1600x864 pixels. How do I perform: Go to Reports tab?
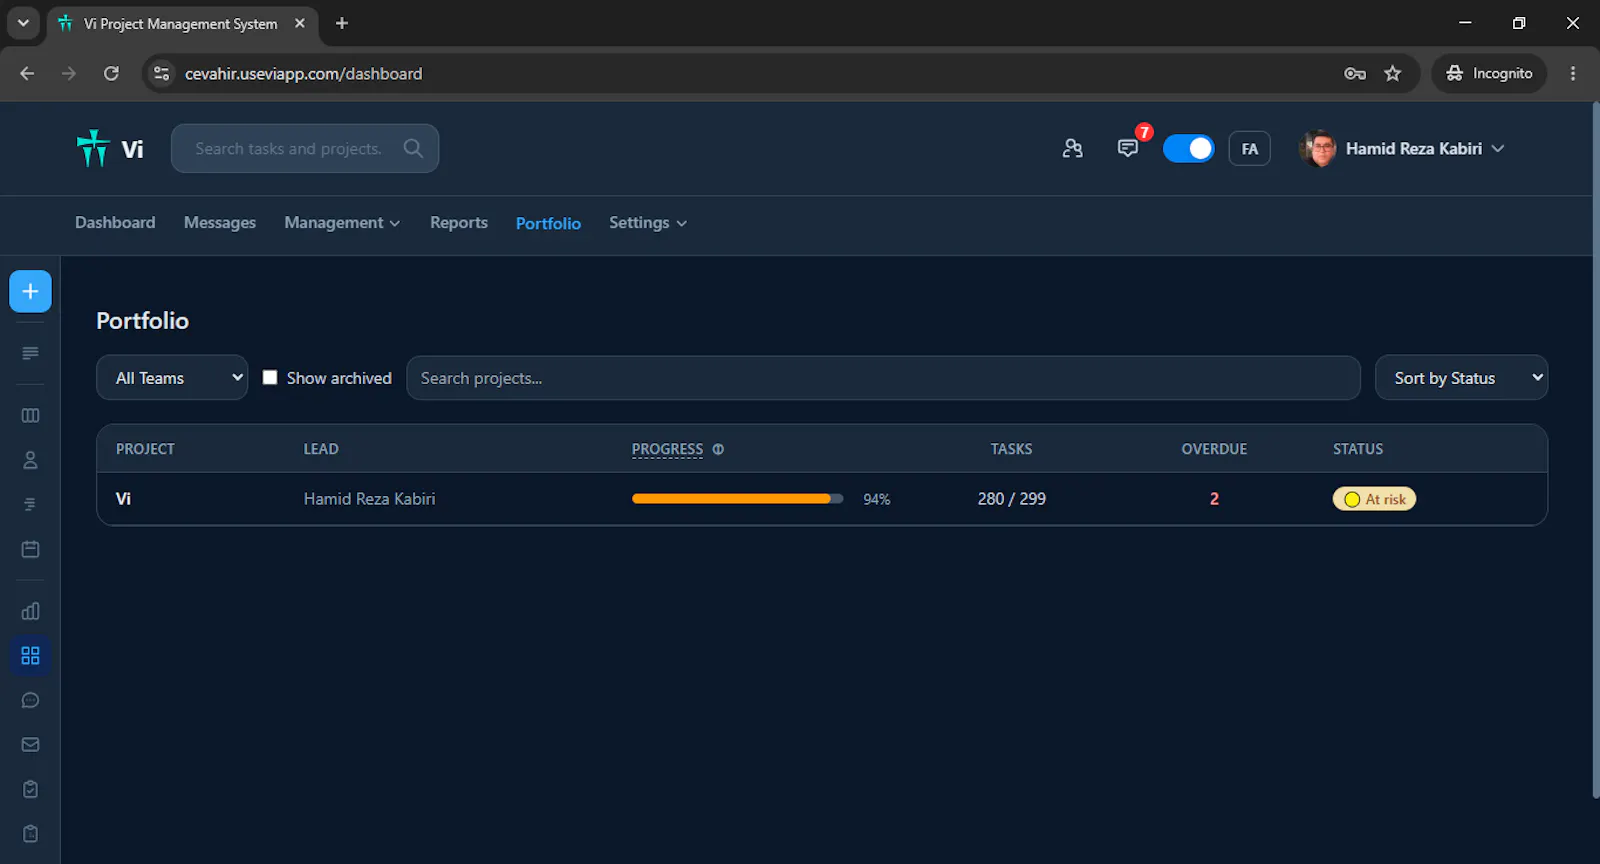(459, 222)
